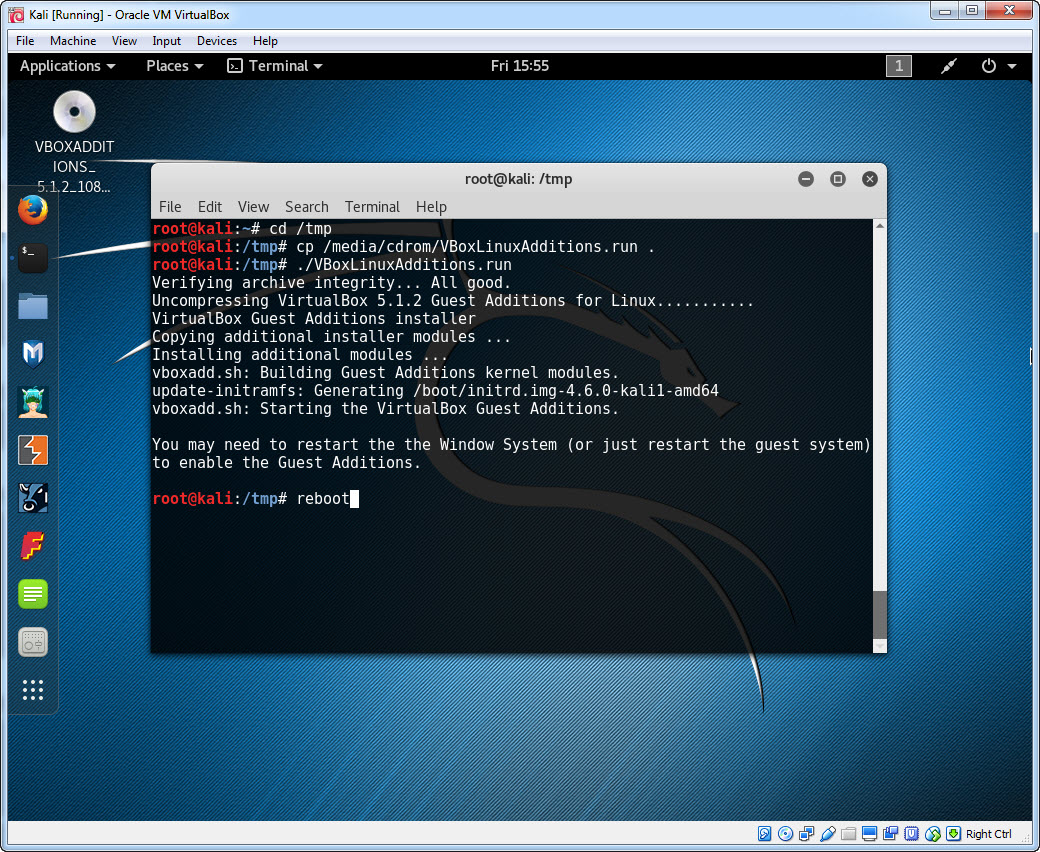Open the Firefox browser from the dock
This screenshot has height=852, width=1040.
(x=32, y=210)
